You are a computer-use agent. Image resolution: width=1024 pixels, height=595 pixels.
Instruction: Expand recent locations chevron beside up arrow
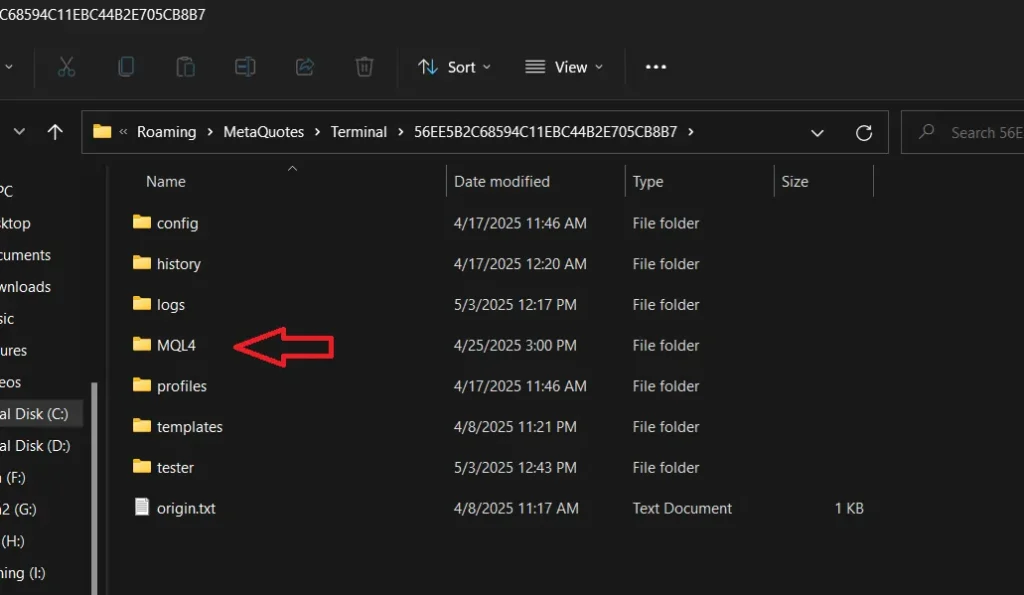pos(20,132)
